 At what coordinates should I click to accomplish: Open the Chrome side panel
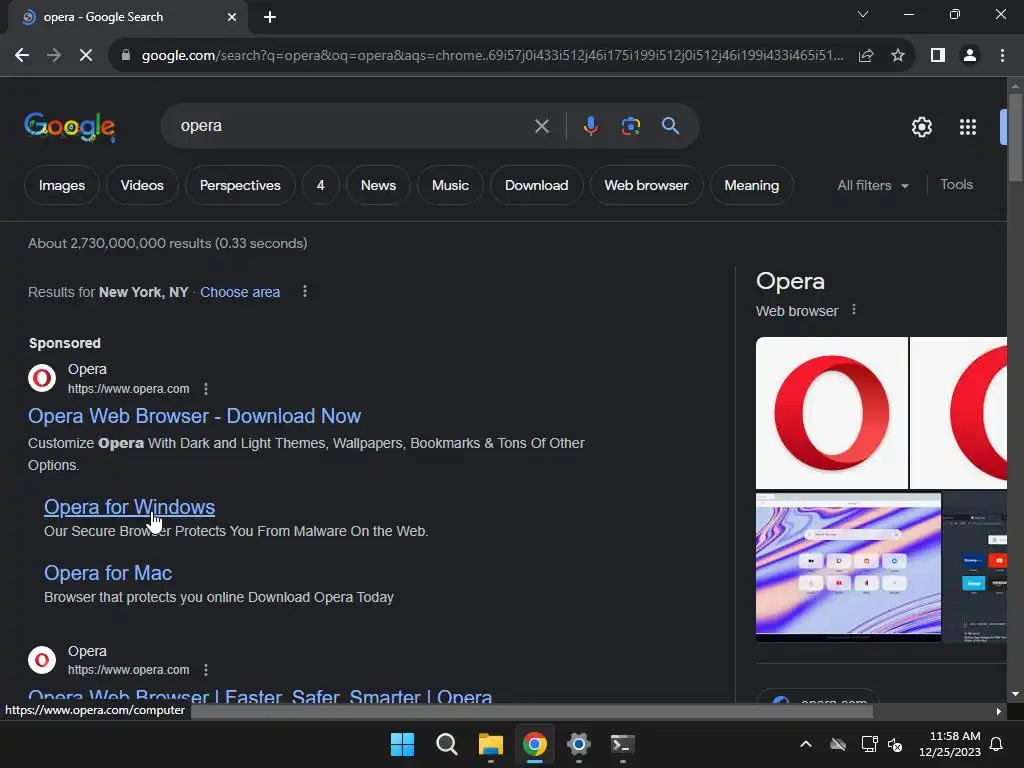[938, 56]
